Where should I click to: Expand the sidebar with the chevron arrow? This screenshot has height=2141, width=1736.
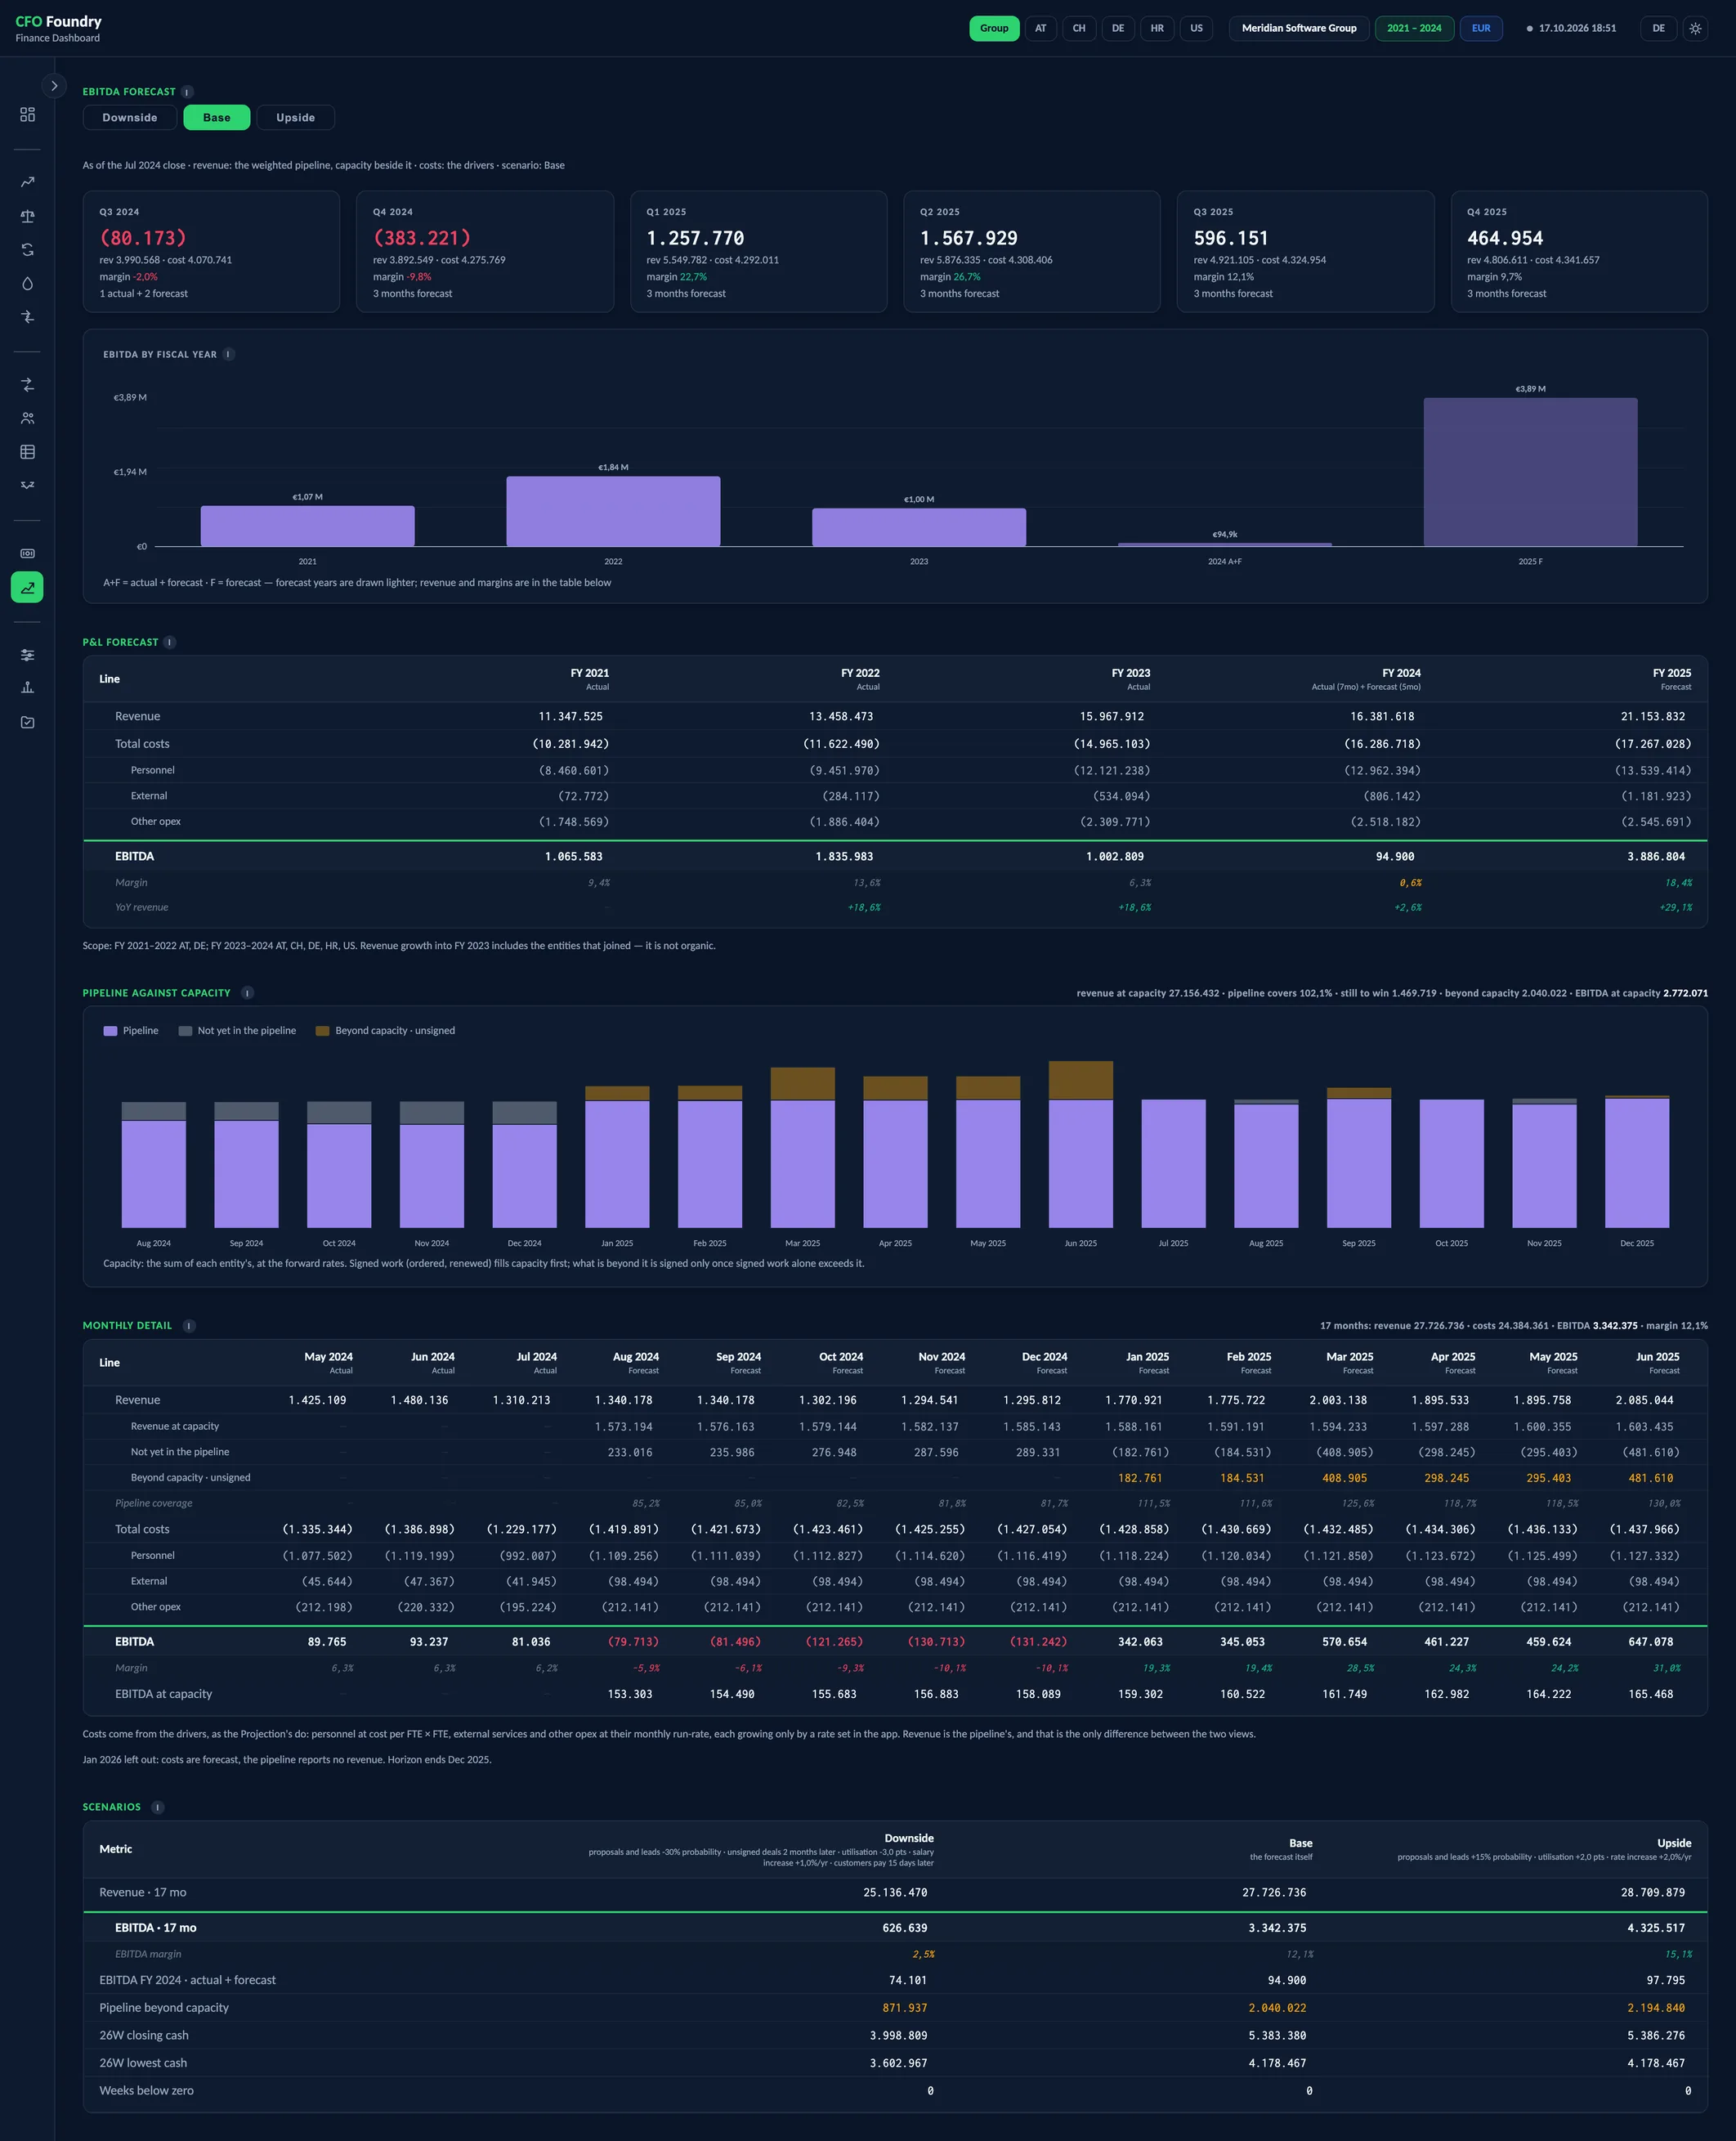pyautogui.click(x=54, y=86)
